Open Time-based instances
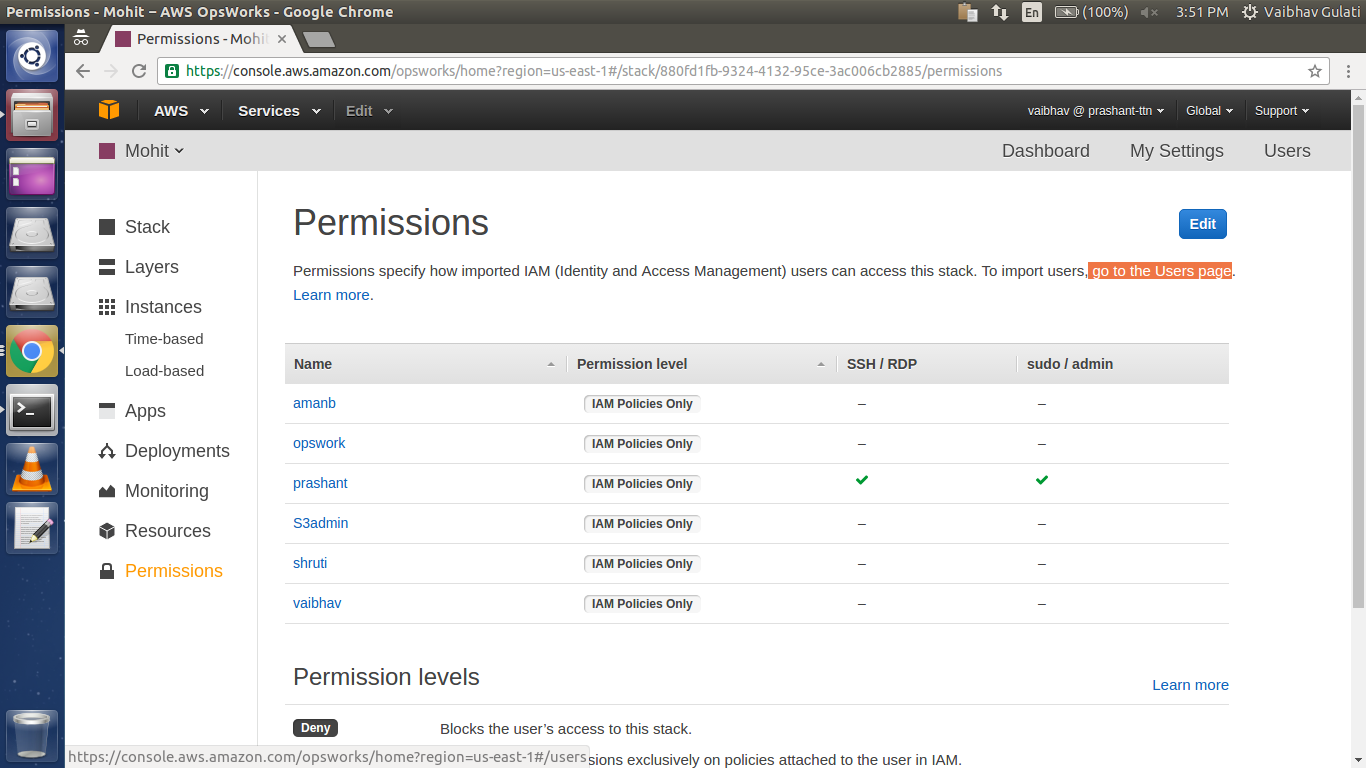Viewport: 1366px width, 768px height. (164, 339)
